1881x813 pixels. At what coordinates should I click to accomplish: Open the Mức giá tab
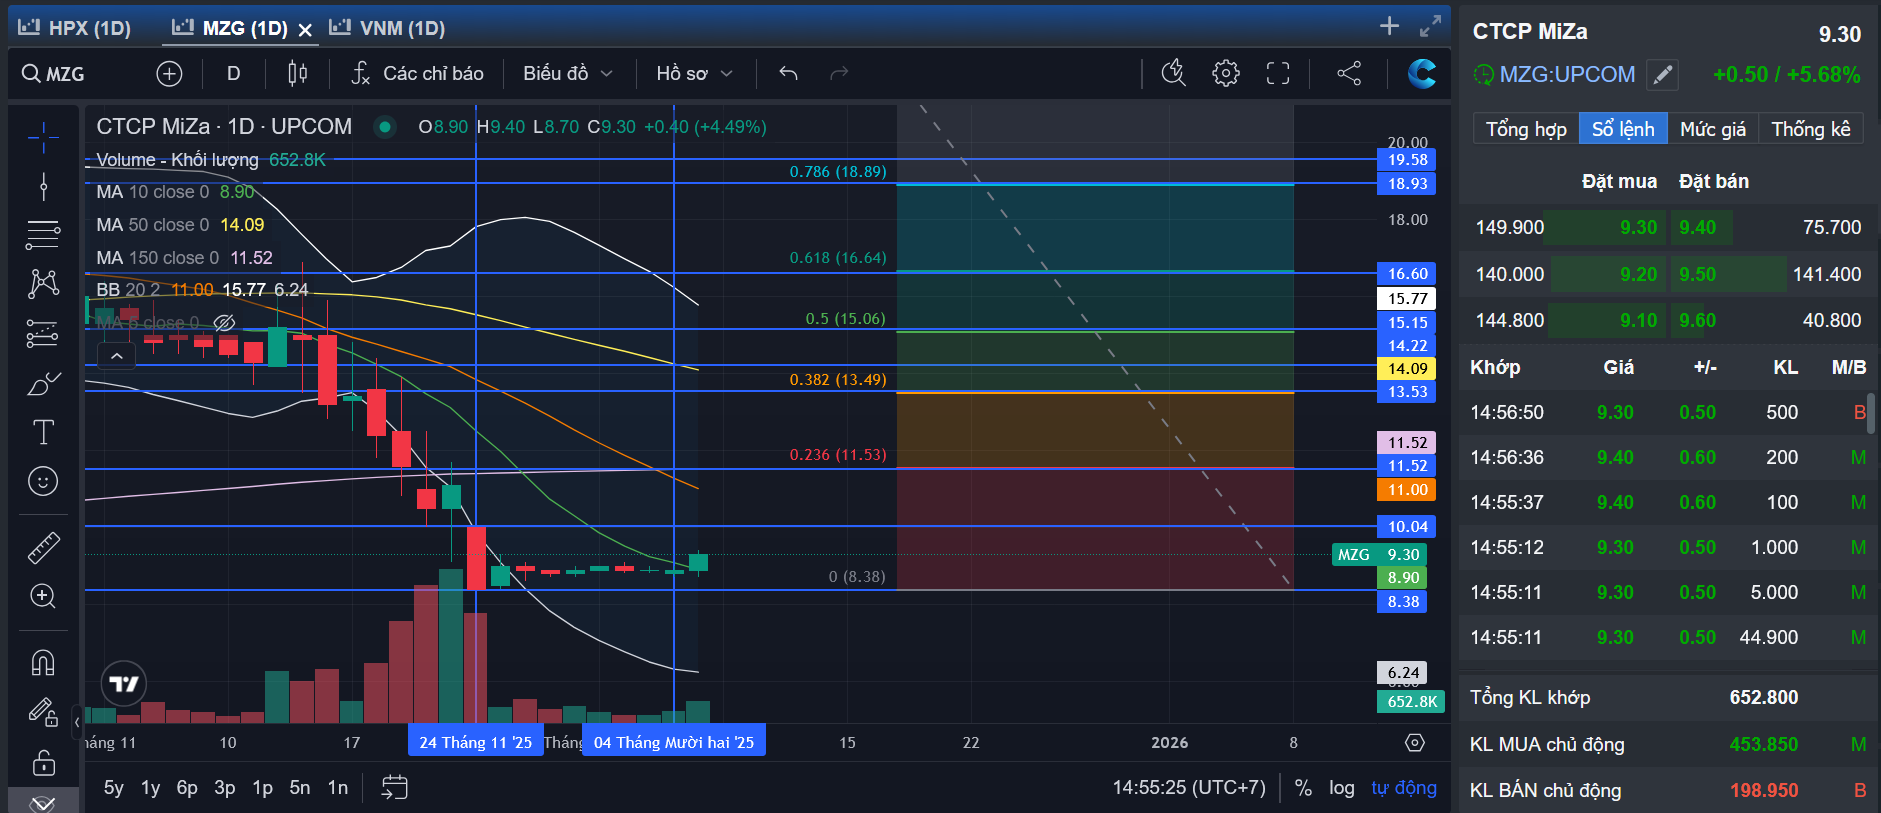tap(1713, 129)
